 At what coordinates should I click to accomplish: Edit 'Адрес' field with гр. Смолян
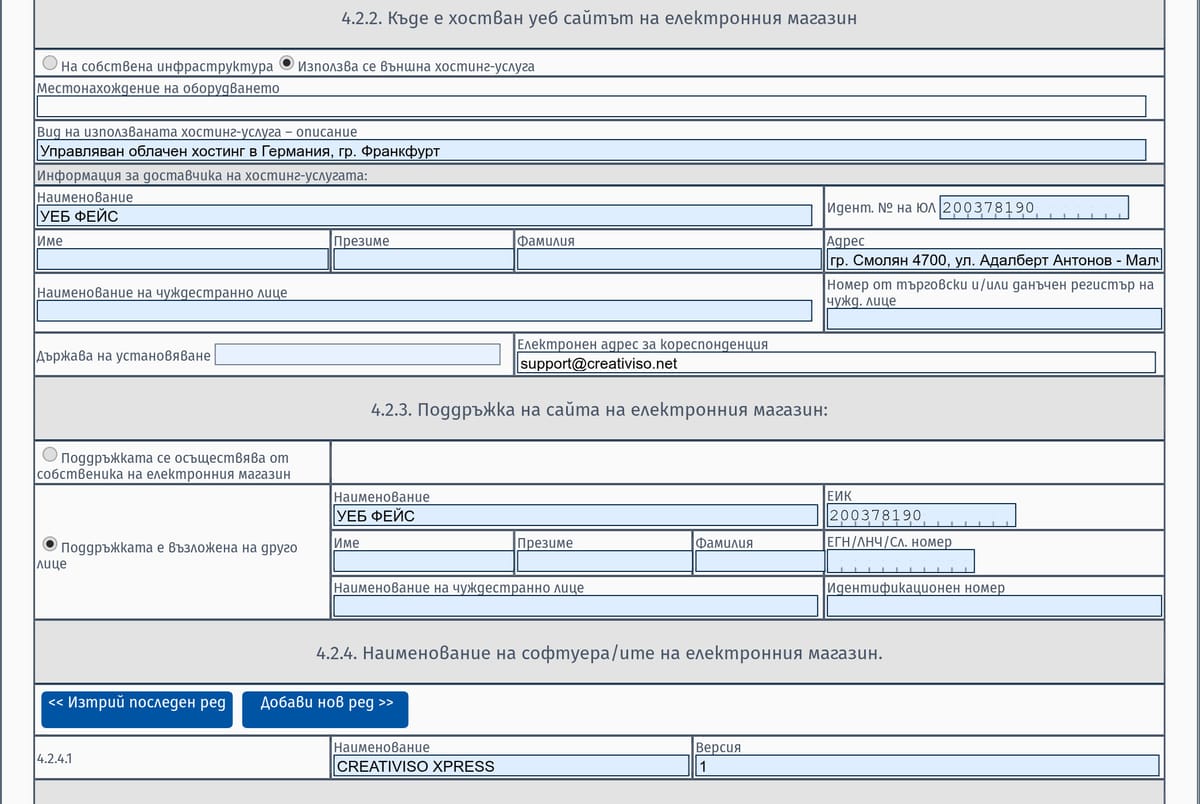click(994, 259)
